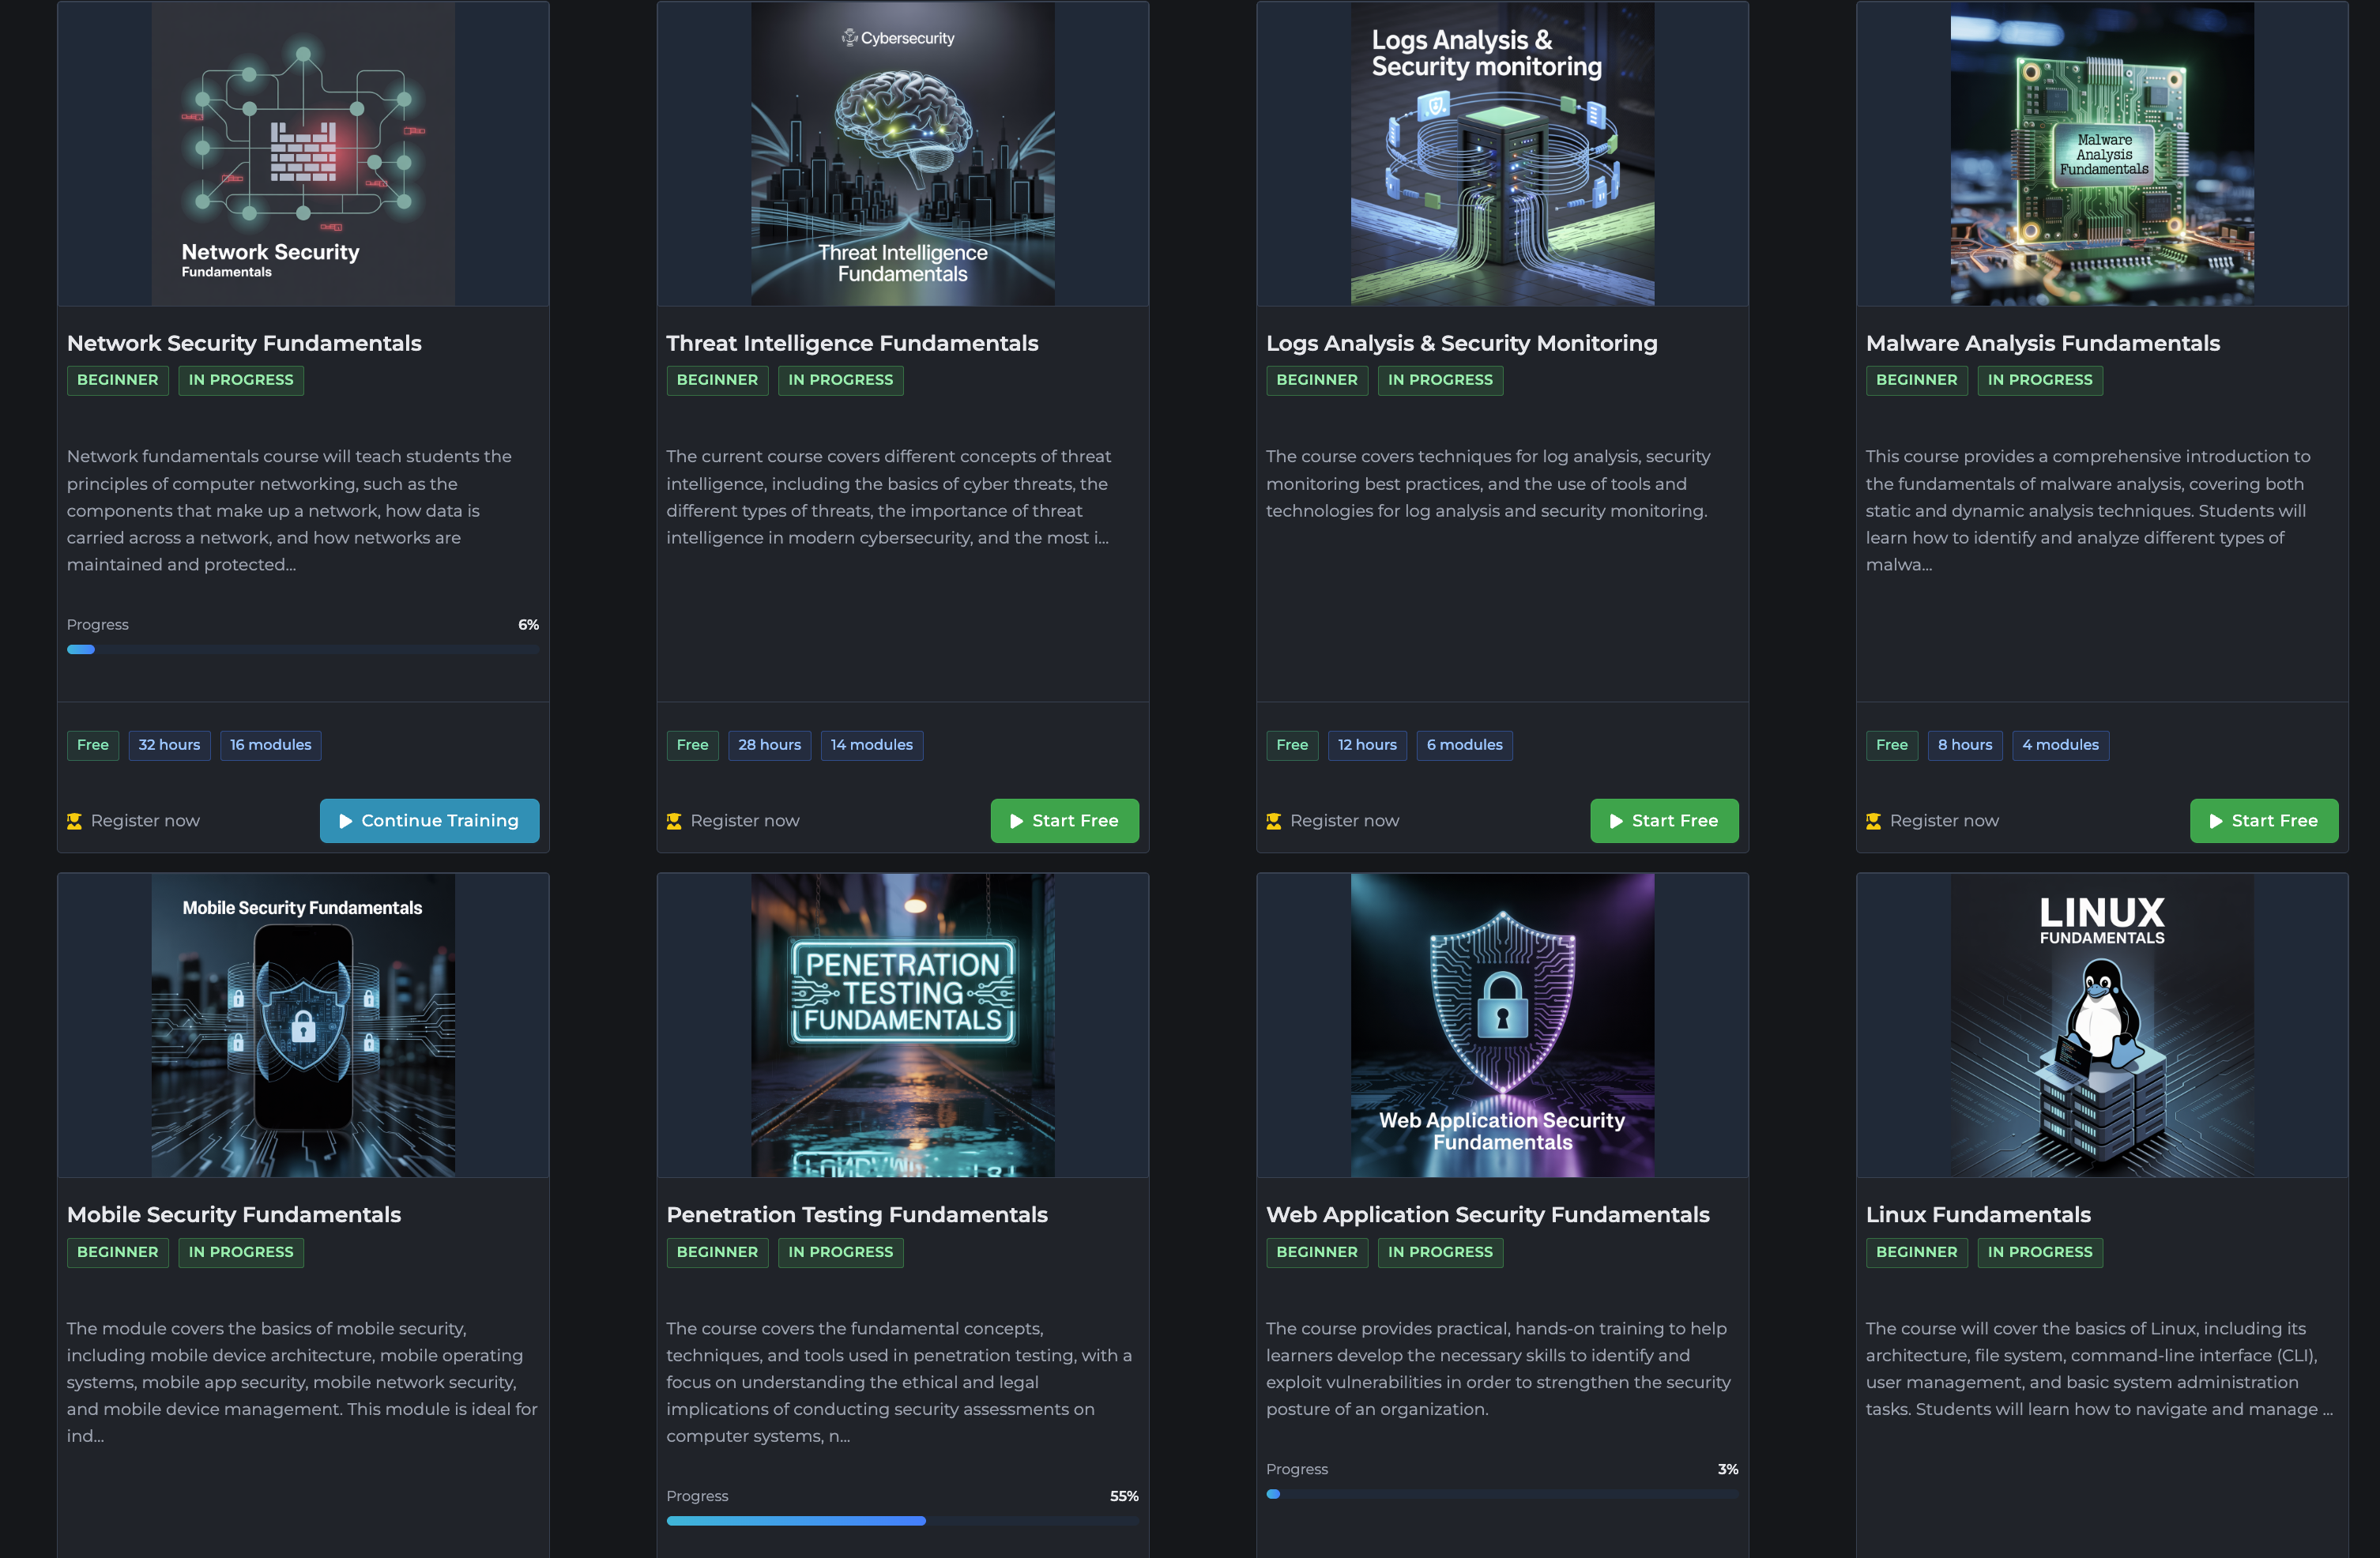Screen dimensions: 2380x1558
Task: Click the Threat Intelligence Fundamentals course title
Action: point(852,343)
